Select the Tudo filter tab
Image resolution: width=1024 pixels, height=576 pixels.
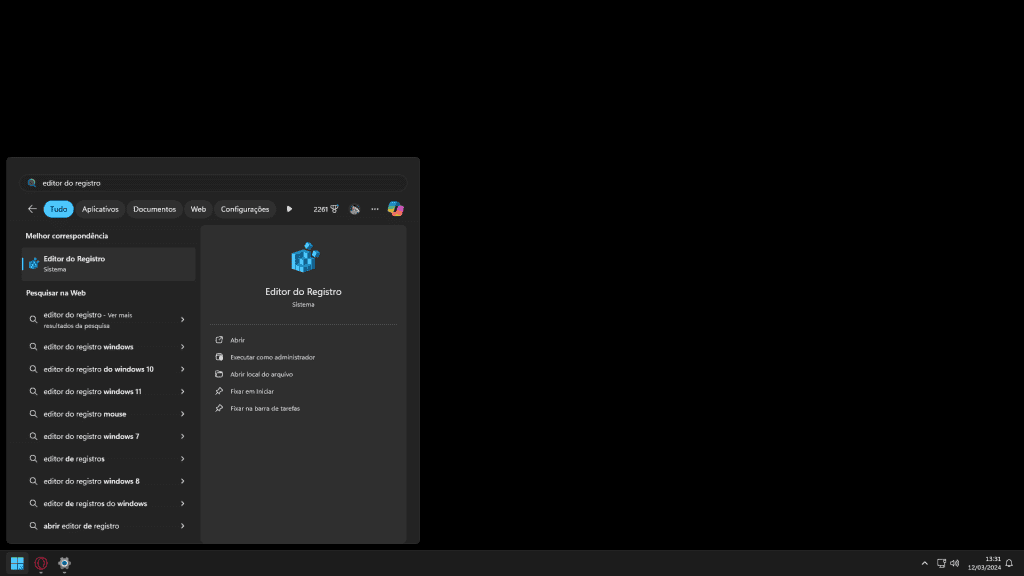tap(58, 209)
